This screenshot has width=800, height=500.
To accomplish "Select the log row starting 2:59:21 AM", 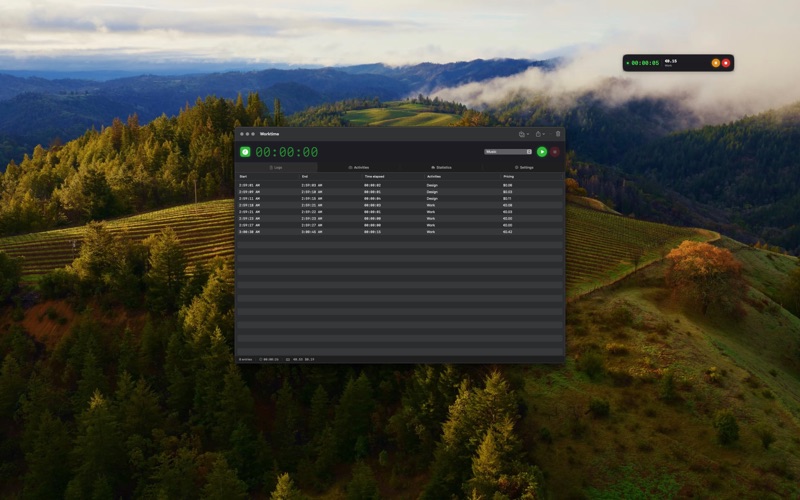I will [400, 212].
